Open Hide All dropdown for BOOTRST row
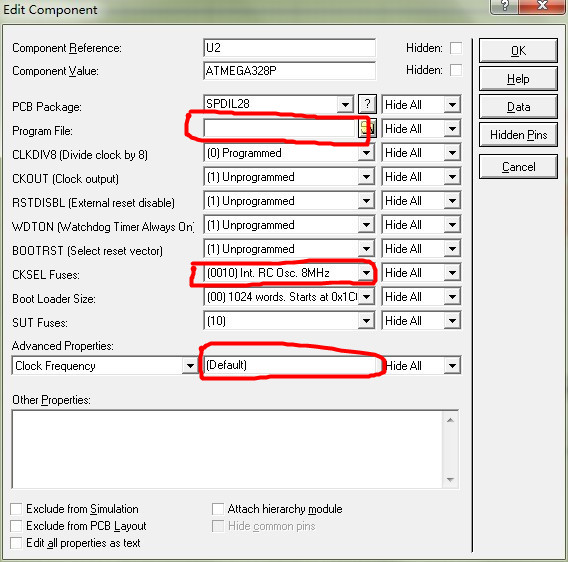The height and width of the screenshot is (562, 568). (x=452, y=249)
